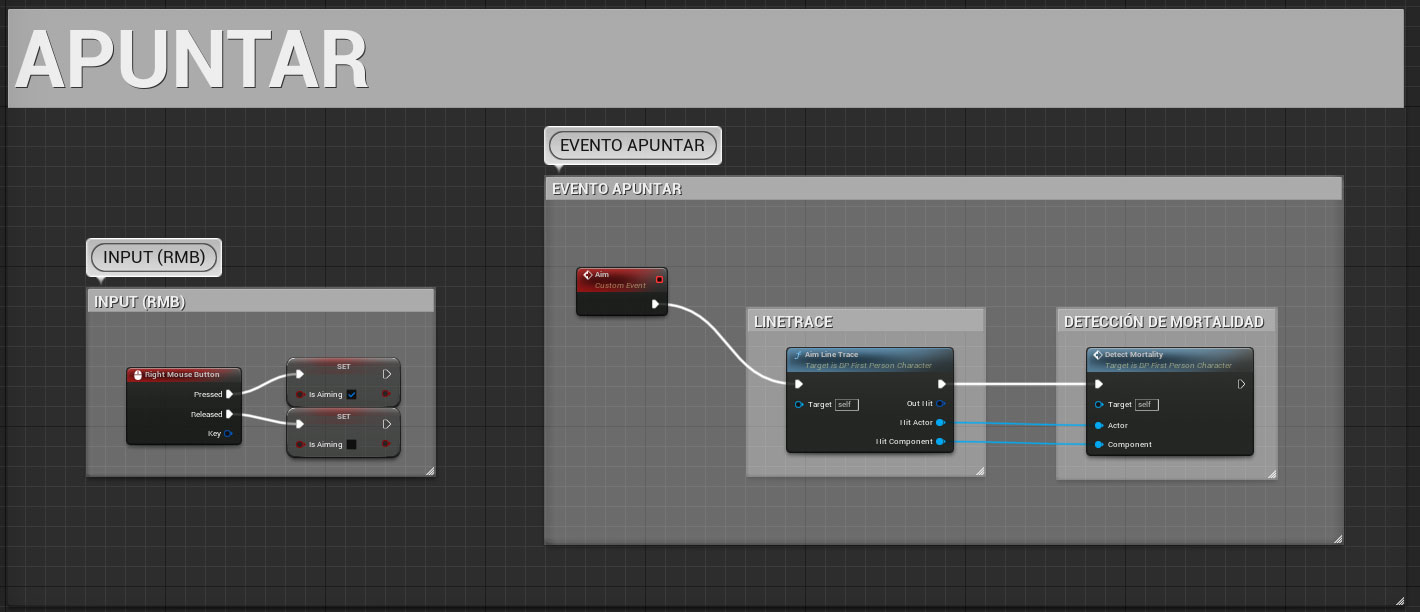Click the Actor input pin on Detect Mortality
This screenshot has height=612, width=1420.
pyautogui.click(x=1099, y=425)
